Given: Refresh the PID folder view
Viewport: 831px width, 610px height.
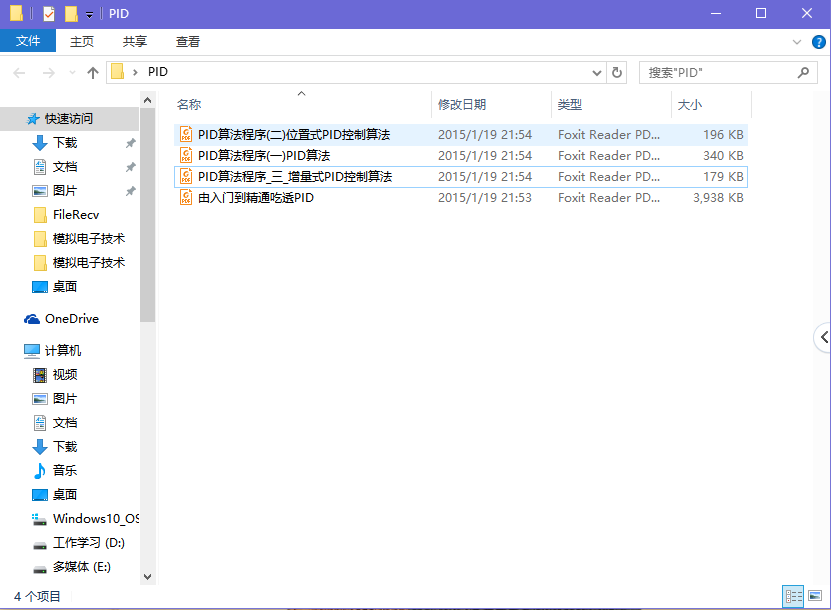Looking at the screenshot, I should (x=616, y=73).
